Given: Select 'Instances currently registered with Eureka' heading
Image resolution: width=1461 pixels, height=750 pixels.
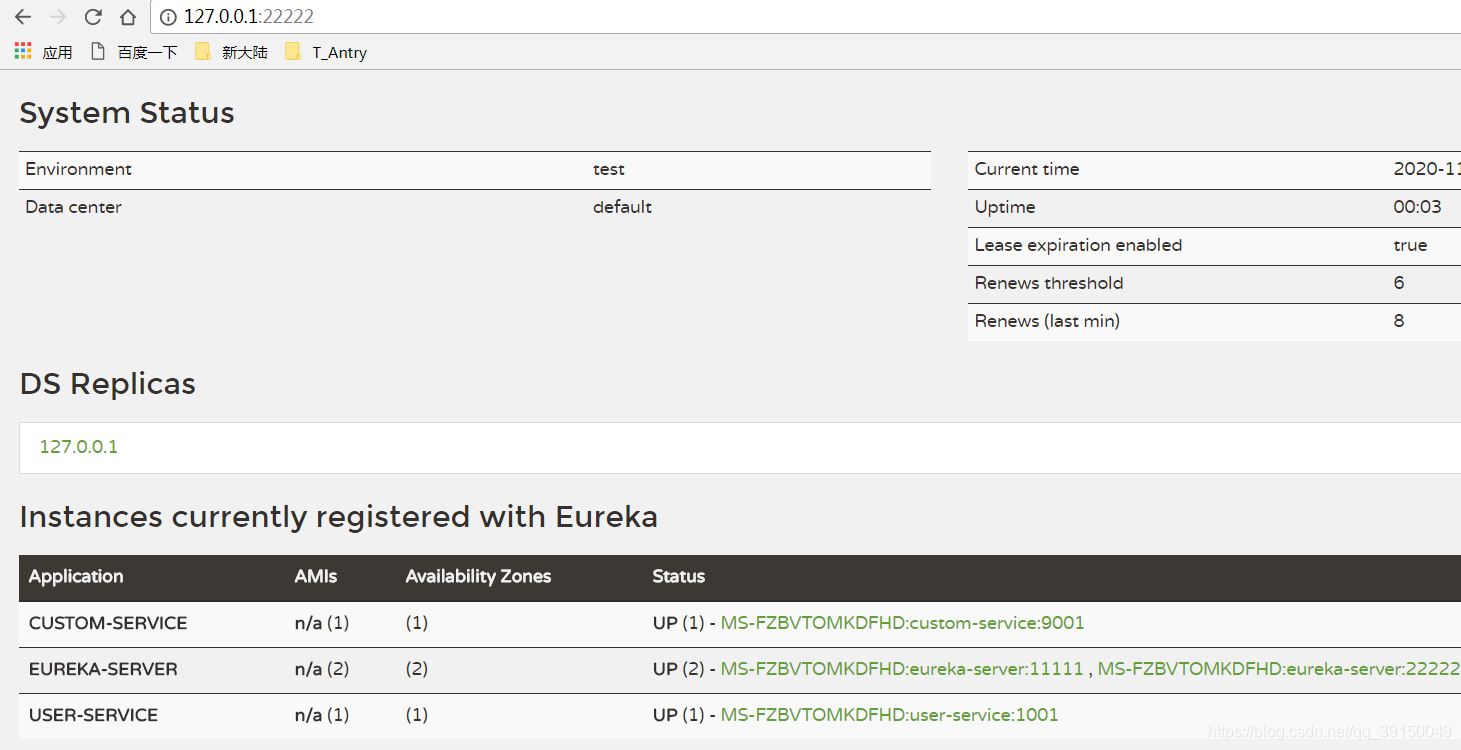Looking at the screenshot, I should click(338, 517).
